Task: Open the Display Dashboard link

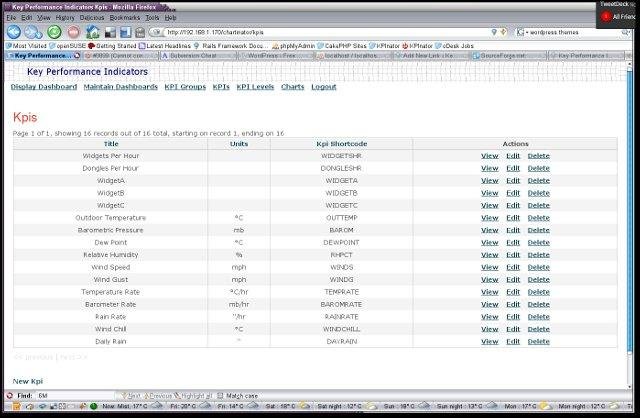Action: [x=44, y=87]
